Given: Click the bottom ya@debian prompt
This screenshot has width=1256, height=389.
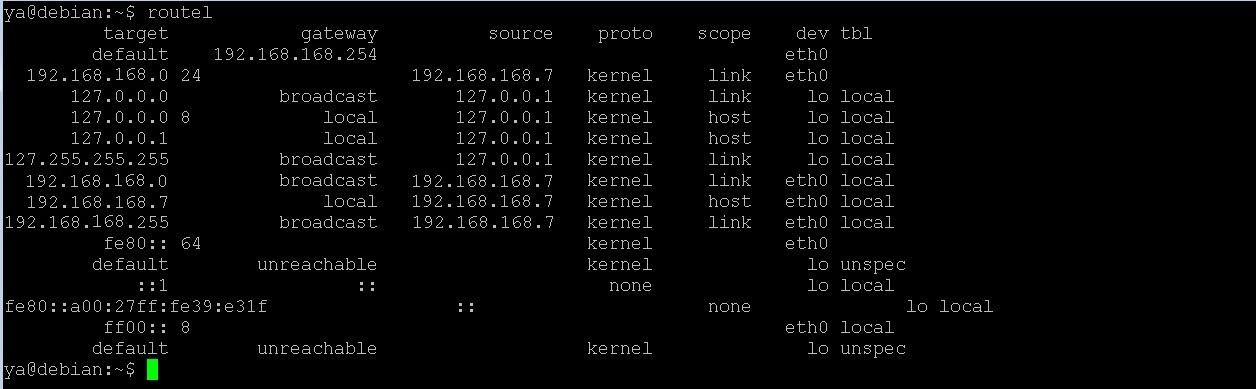Looking at the screenshot, I should (x=70, y=370).
